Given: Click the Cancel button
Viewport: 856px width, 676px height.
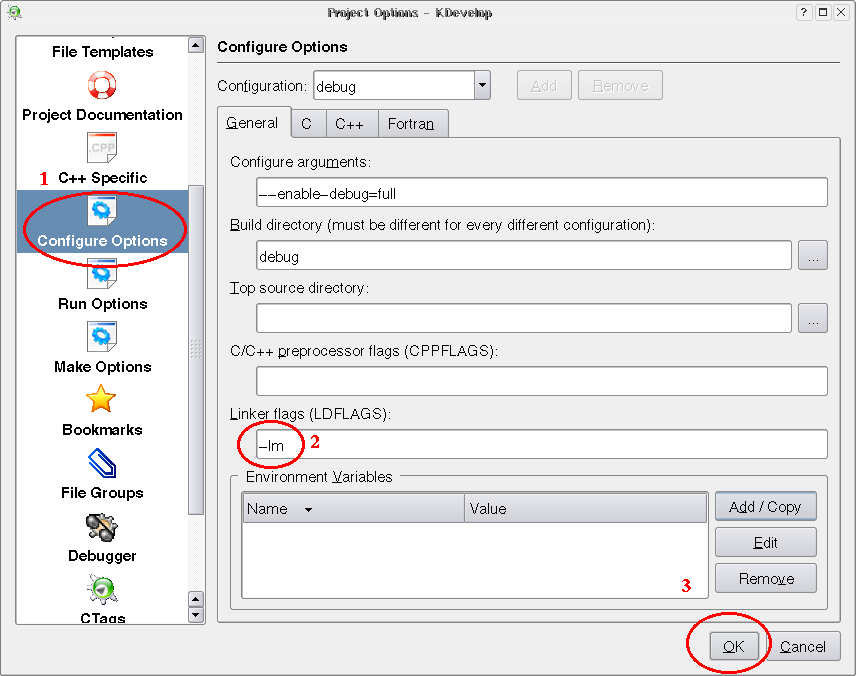Looking at the screenshot, I should click(802, 647).
